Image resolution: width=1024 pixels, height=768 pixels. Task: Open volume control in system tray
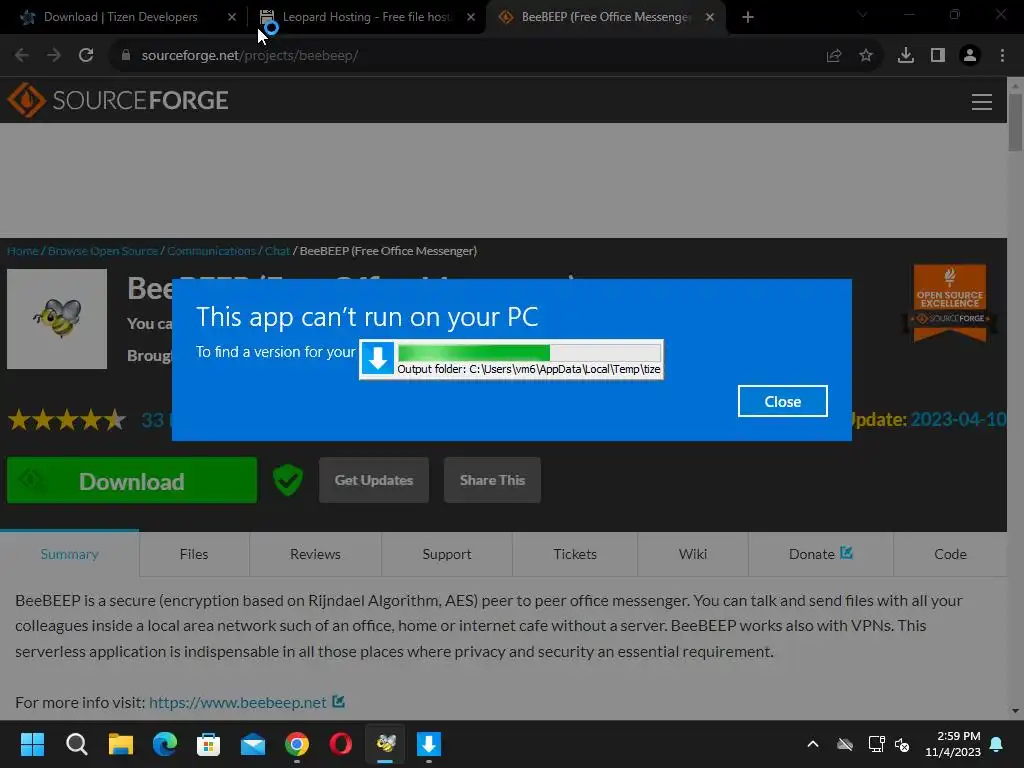902,744
